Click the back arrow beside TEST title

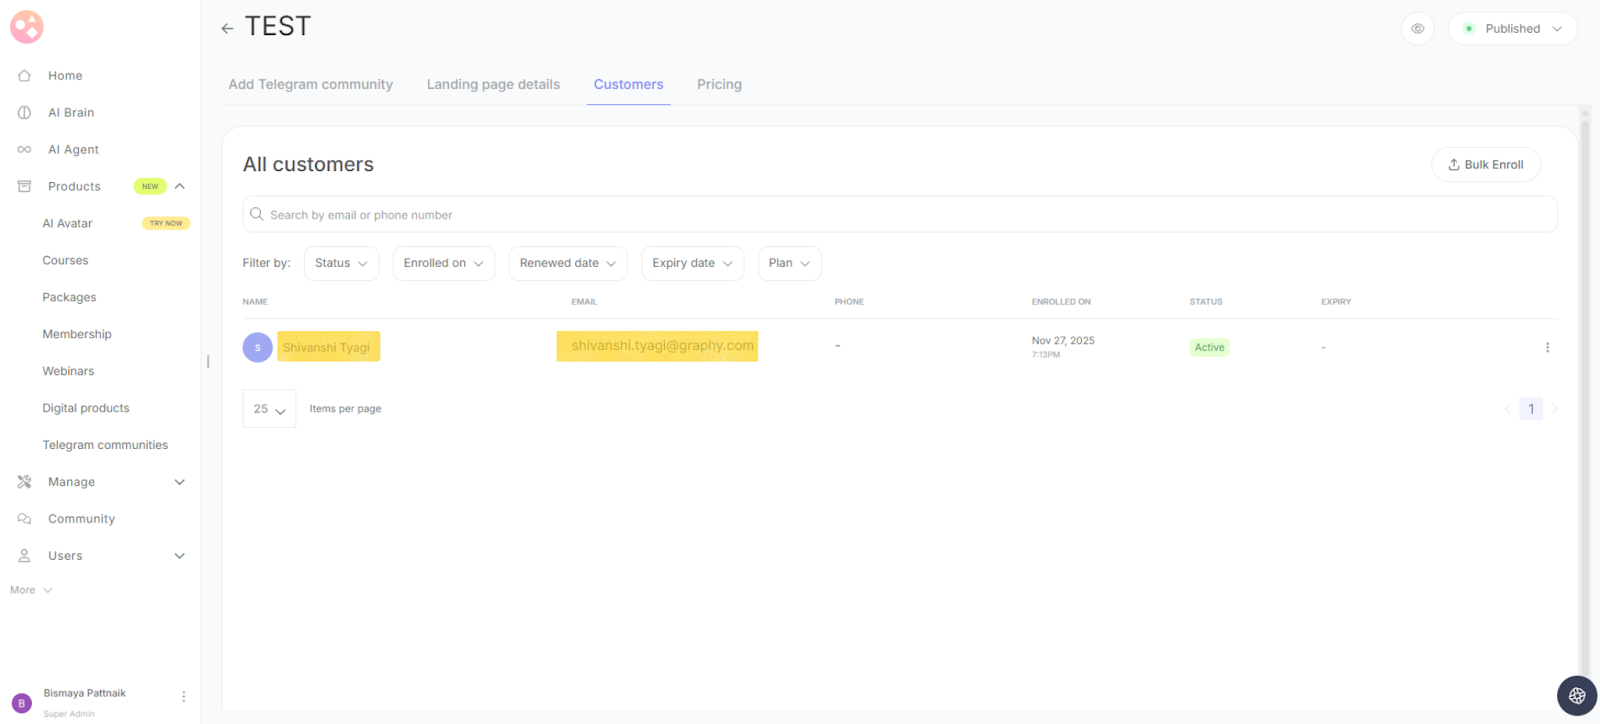point(227,28)
